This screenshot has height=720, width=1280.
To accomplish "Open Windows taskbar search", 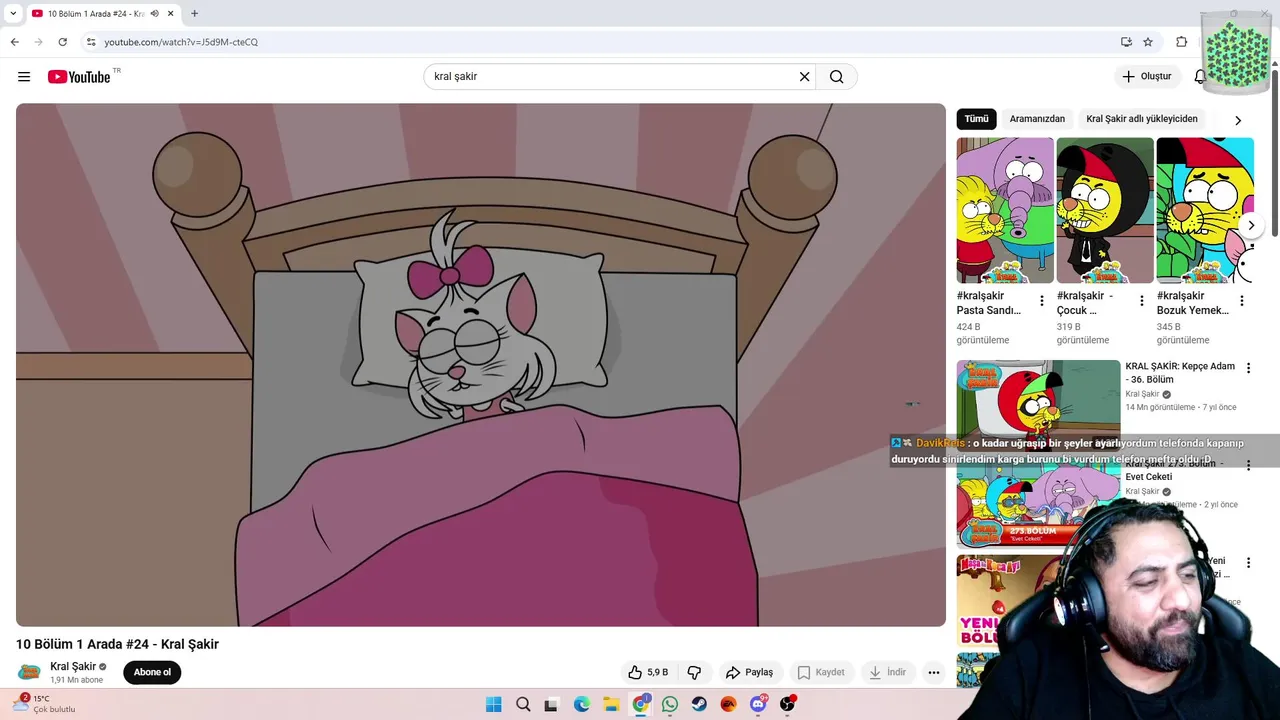I will [x=523, y=704].
